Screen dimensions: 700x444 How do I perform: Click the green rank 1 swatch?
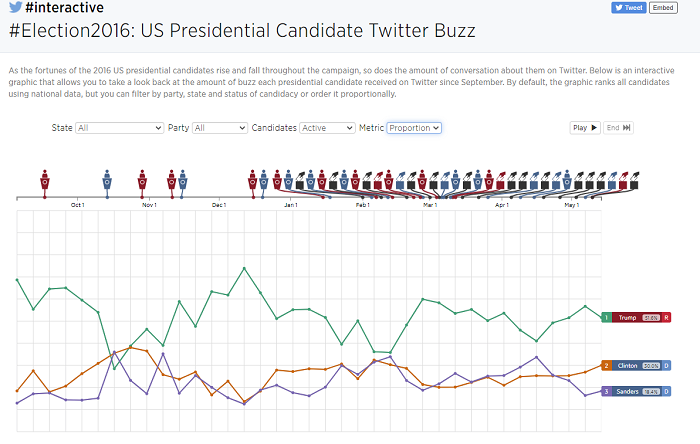coord(606,317)
